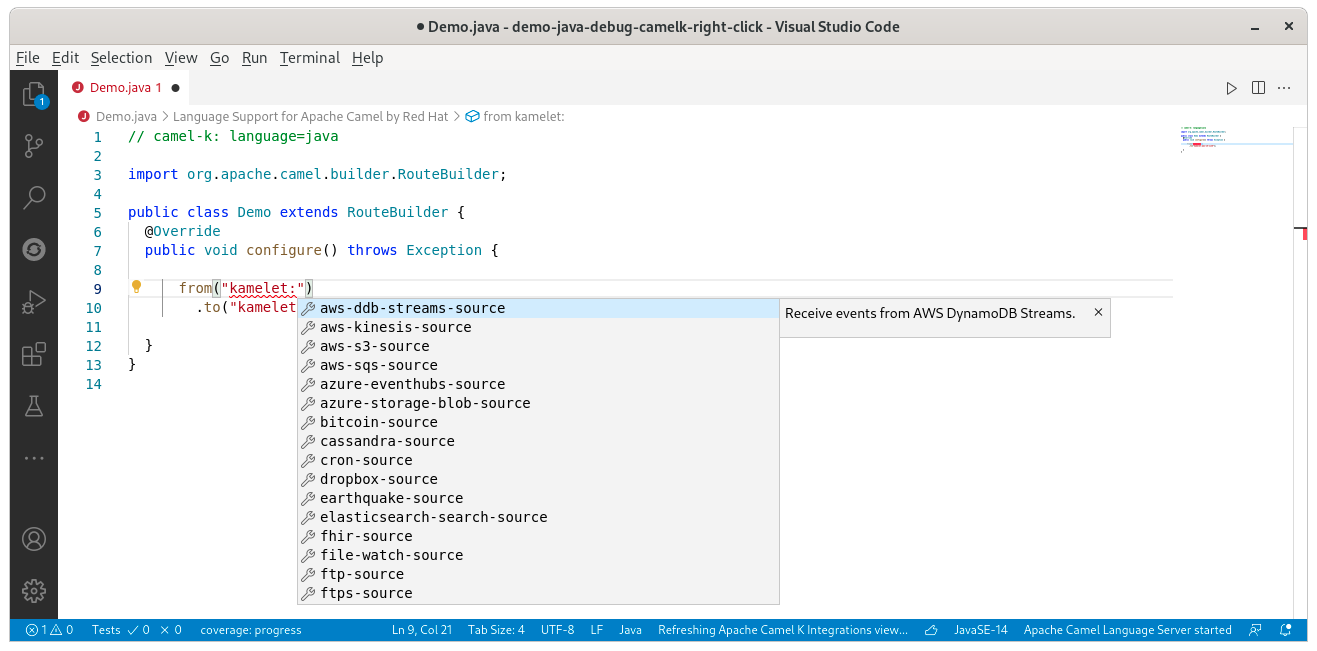Open the Run and Debug view

[34, 301]
